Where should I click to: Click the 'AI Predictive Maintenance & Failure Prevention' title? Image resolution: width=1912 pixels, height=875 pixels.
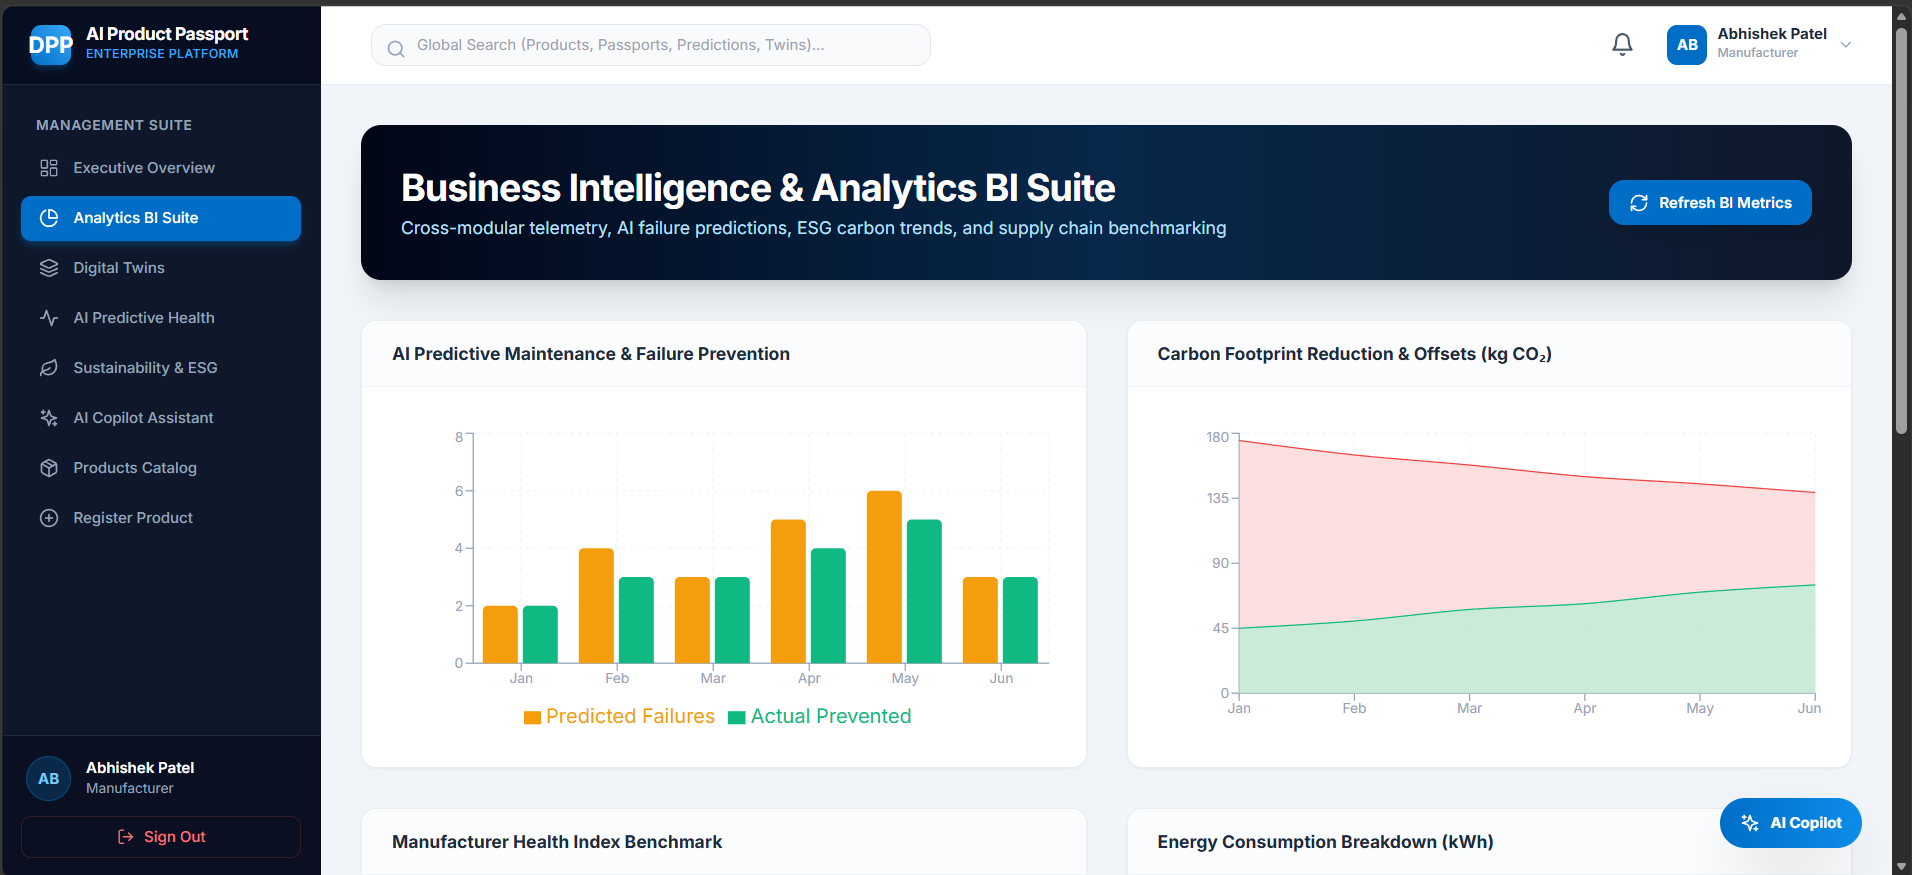click(591, 354)
